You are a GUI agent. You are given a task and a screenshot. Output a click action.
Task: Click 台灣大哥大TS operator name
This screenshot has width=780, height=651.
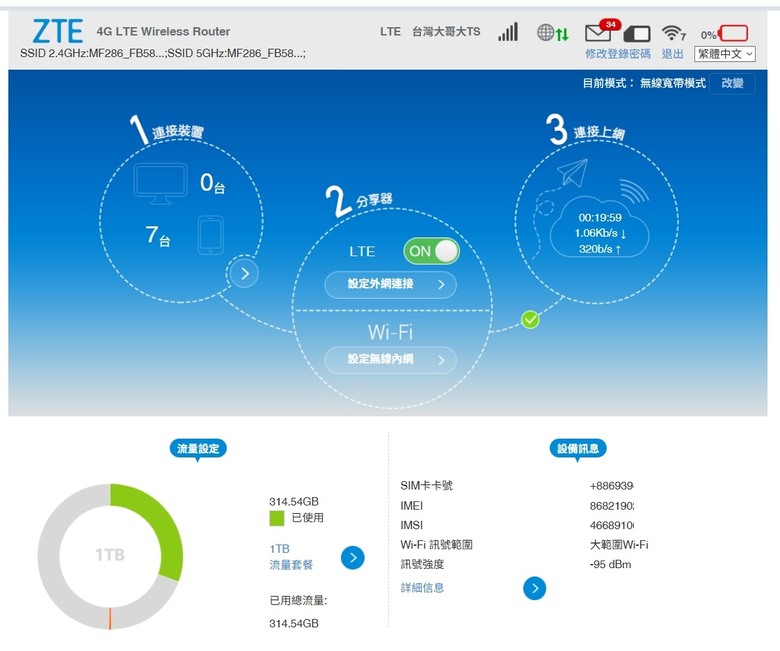point(446,32)
